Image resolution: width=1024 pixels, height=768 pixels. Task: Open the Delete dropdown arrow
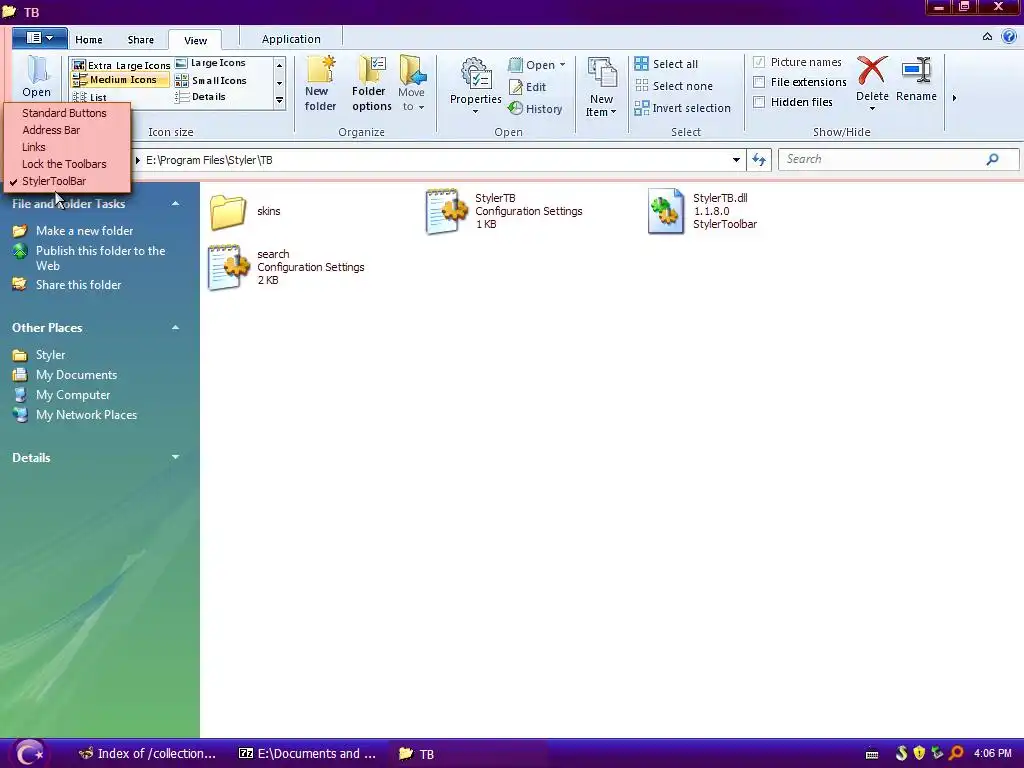pos(872,108)
